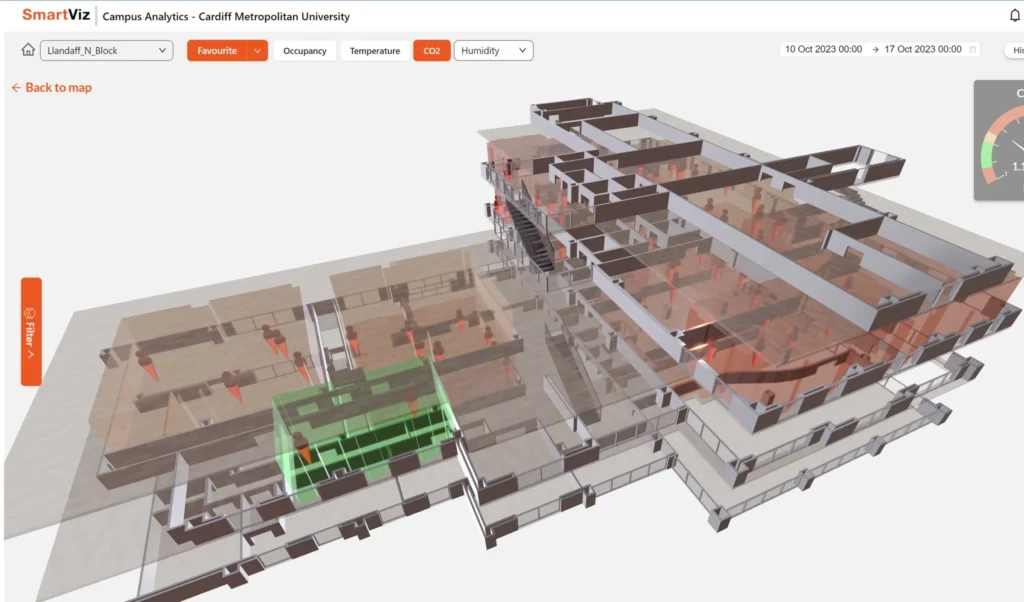
Task: Edit the end date 17 Oct 2023
Action: tap(922, 50)
